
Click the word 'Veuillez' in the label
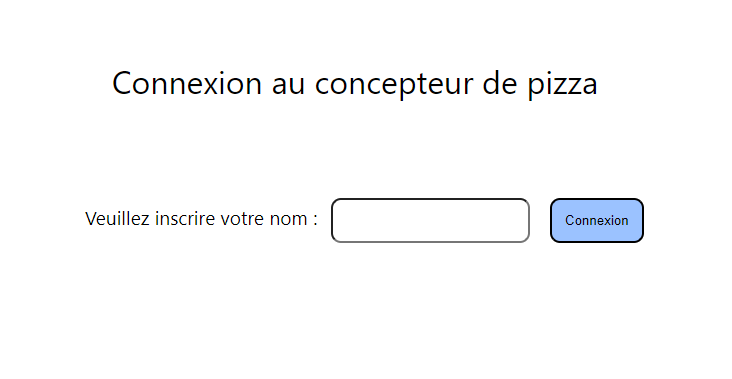(x=117, y=218)
